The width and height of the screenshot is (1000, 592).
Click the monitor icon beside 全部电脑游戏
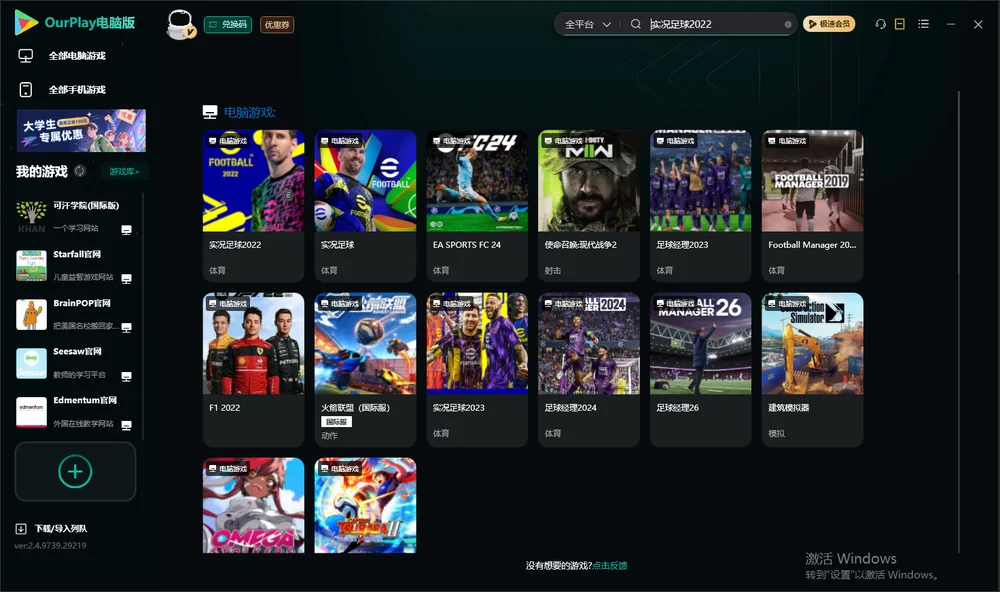pos(26,56)
